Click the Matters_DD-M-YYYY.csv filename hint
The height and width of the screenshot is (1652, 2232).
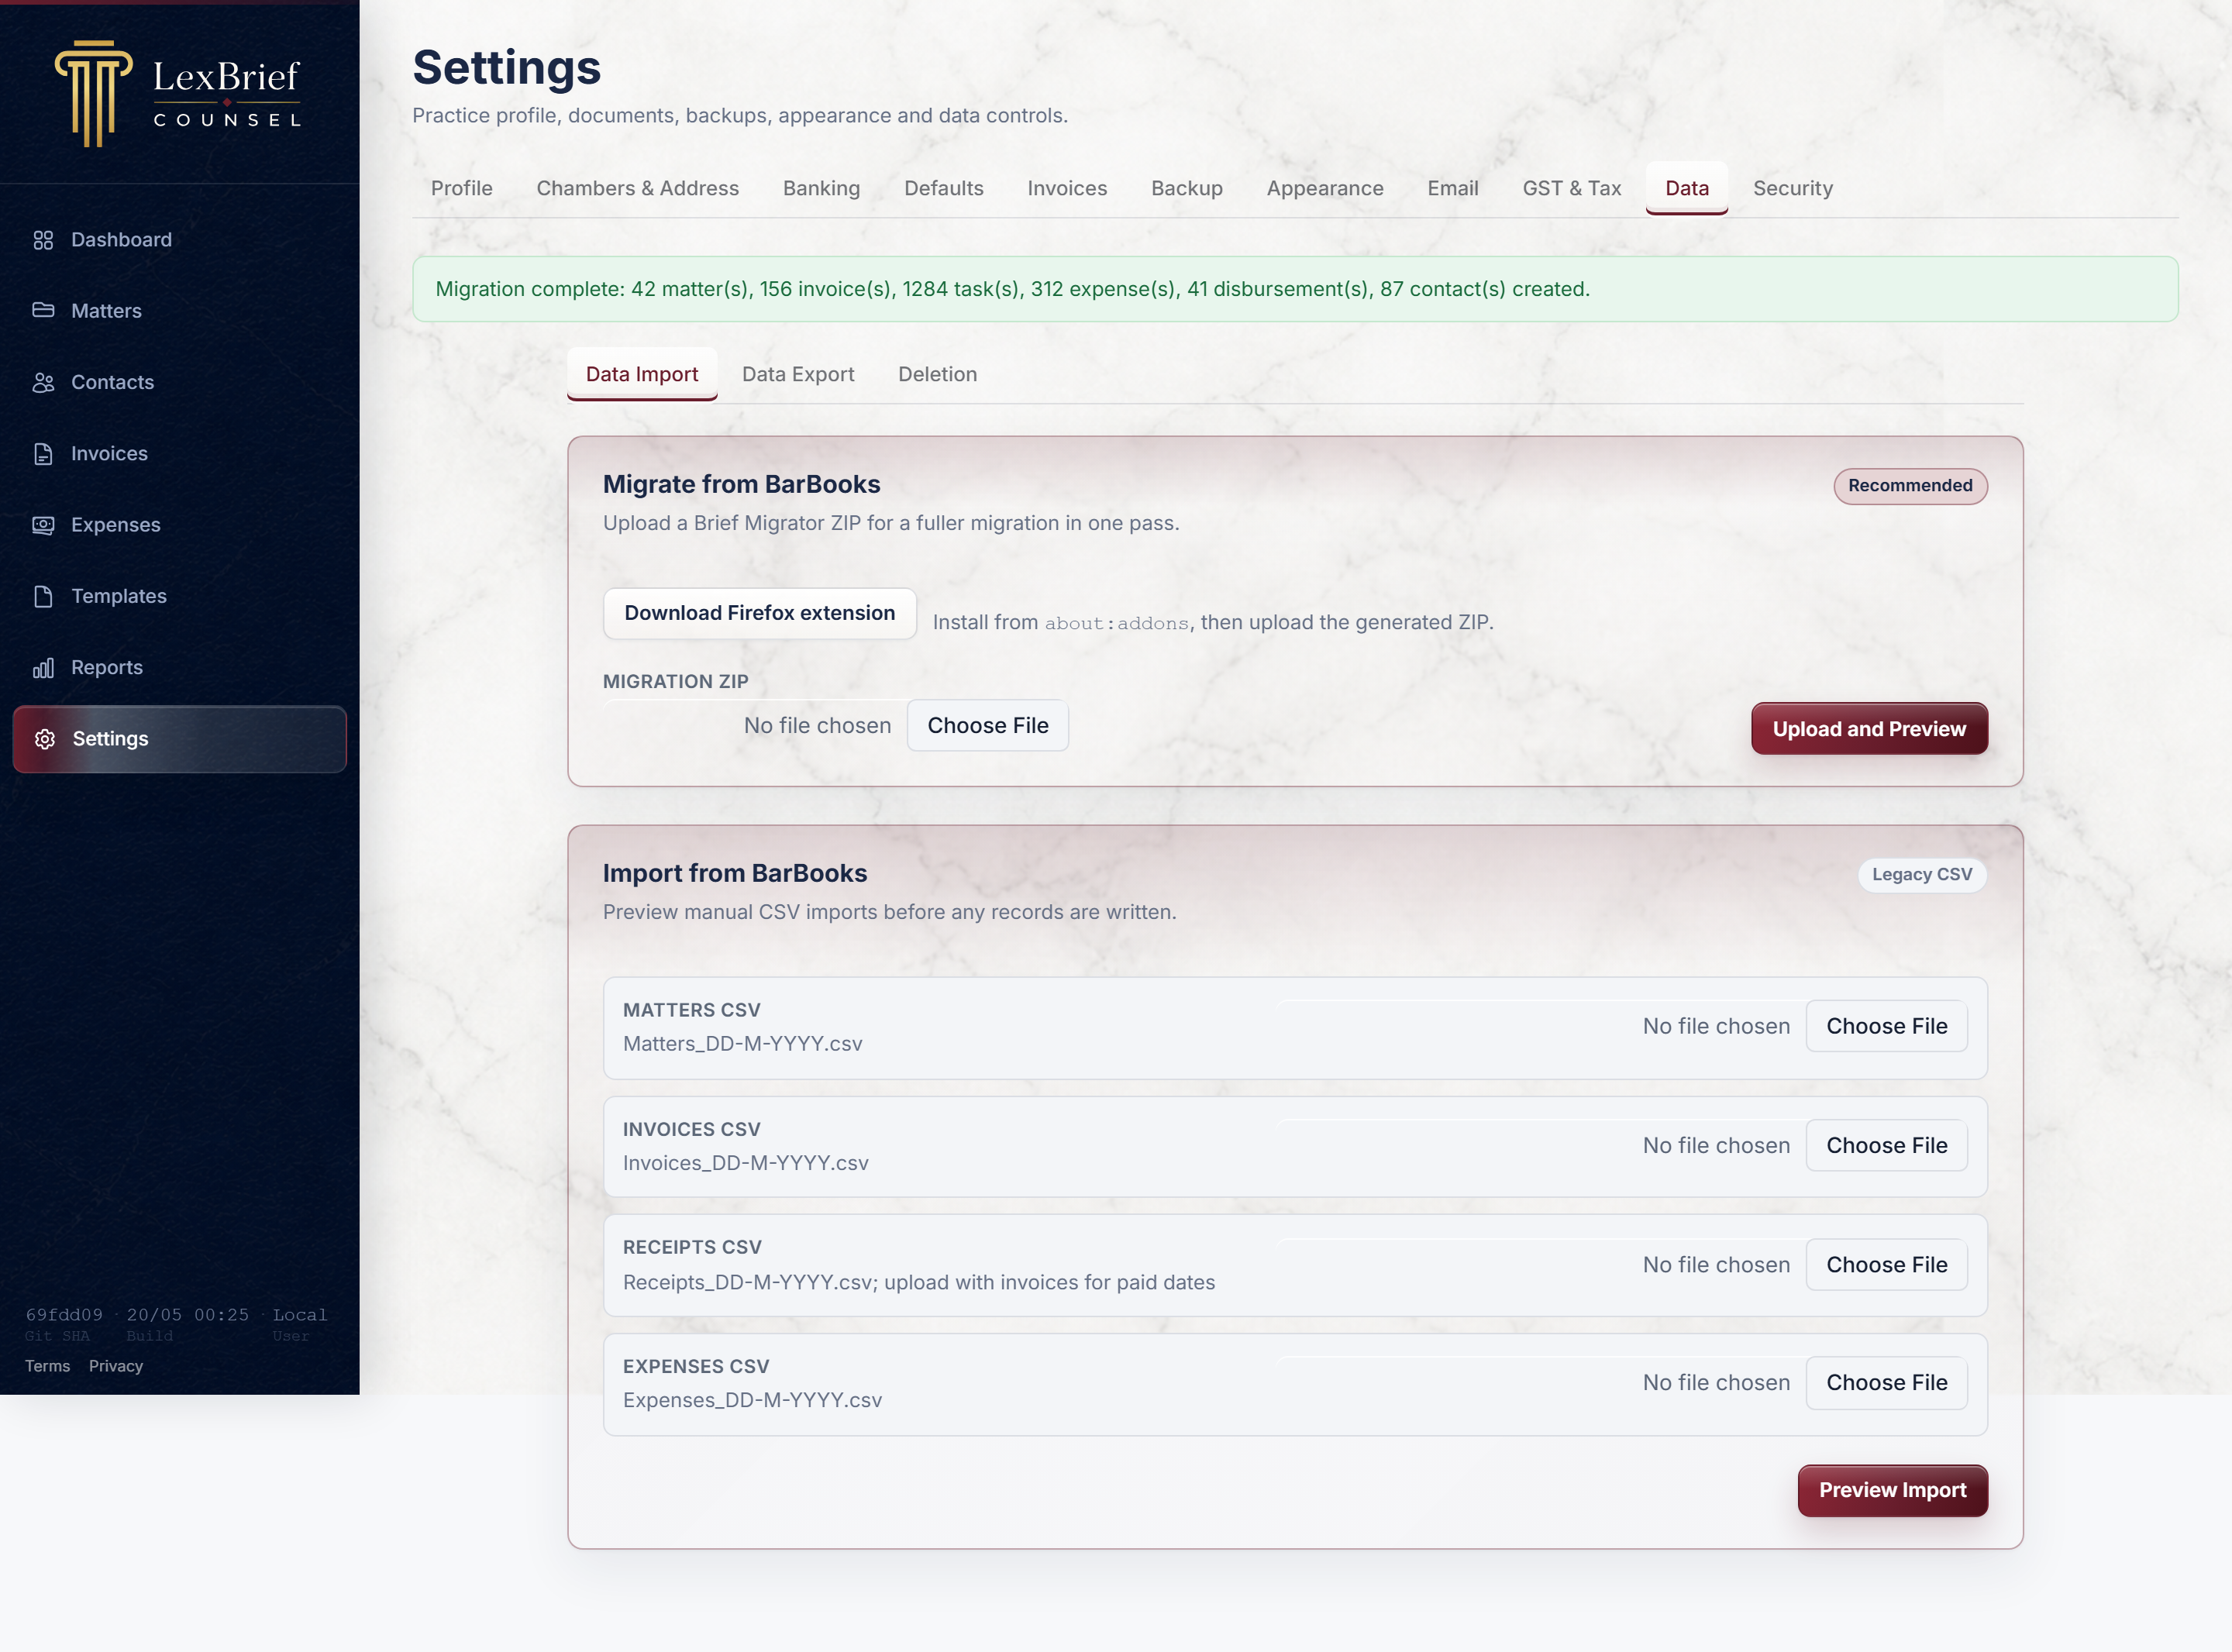pos(743,1044)
